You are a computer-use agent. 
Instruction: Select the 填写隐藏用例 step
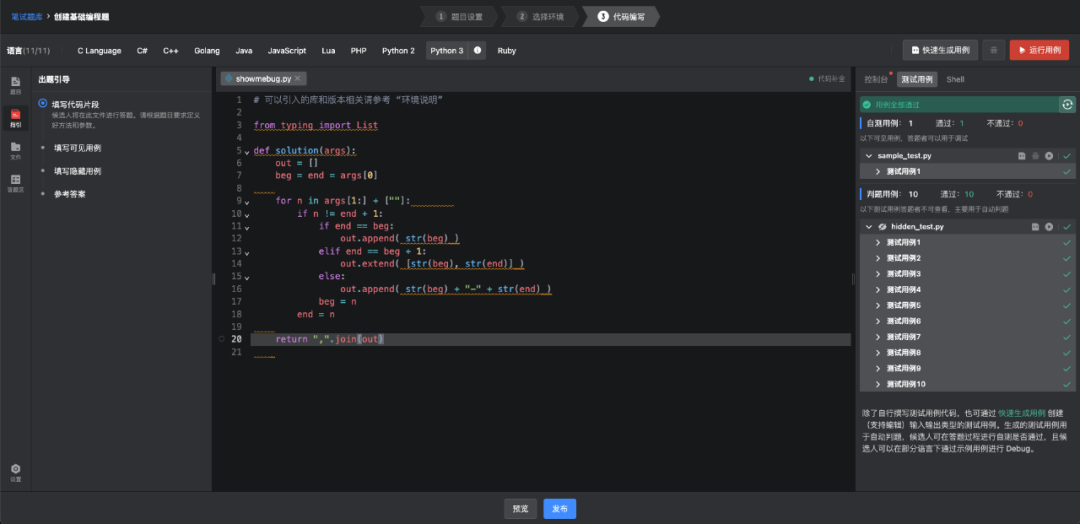click(78, 171)
